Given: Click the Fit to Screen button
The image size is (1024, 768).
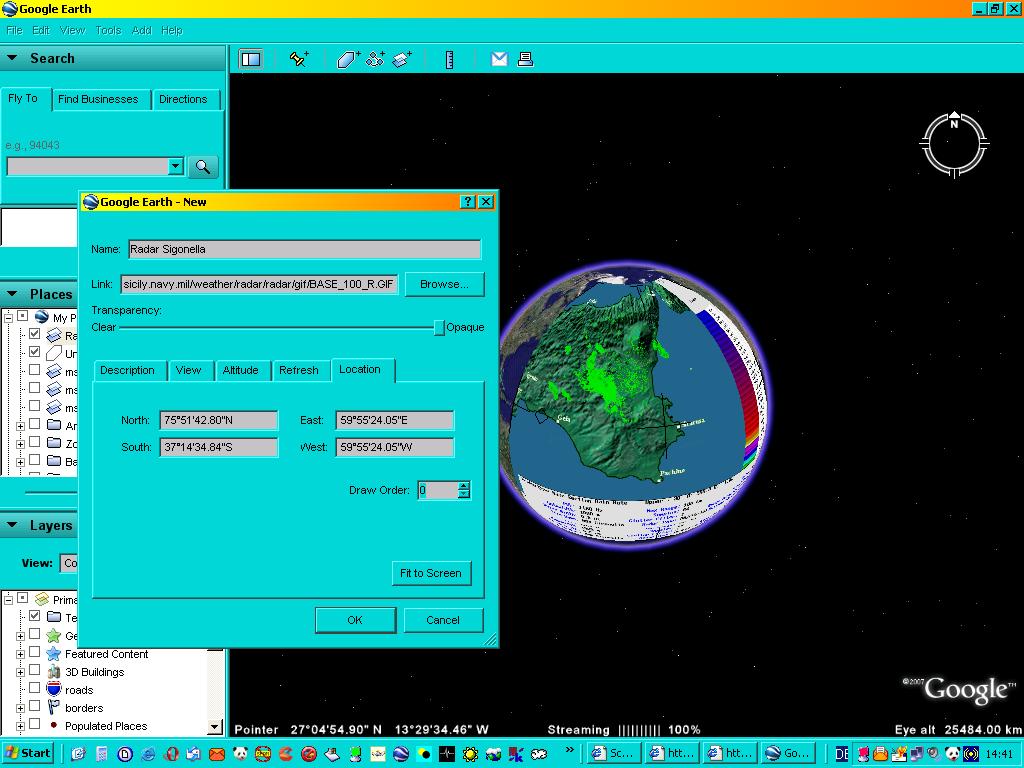Looking at the screenshot, I should pos(430,573).
